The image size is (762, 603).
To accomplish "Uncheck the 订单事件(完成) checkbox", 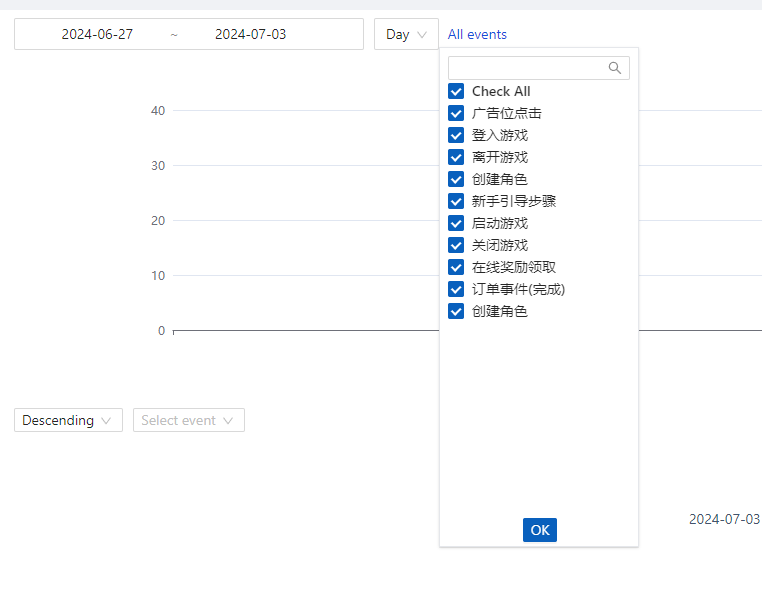I will pyautogui.click(x=456, y=289).
